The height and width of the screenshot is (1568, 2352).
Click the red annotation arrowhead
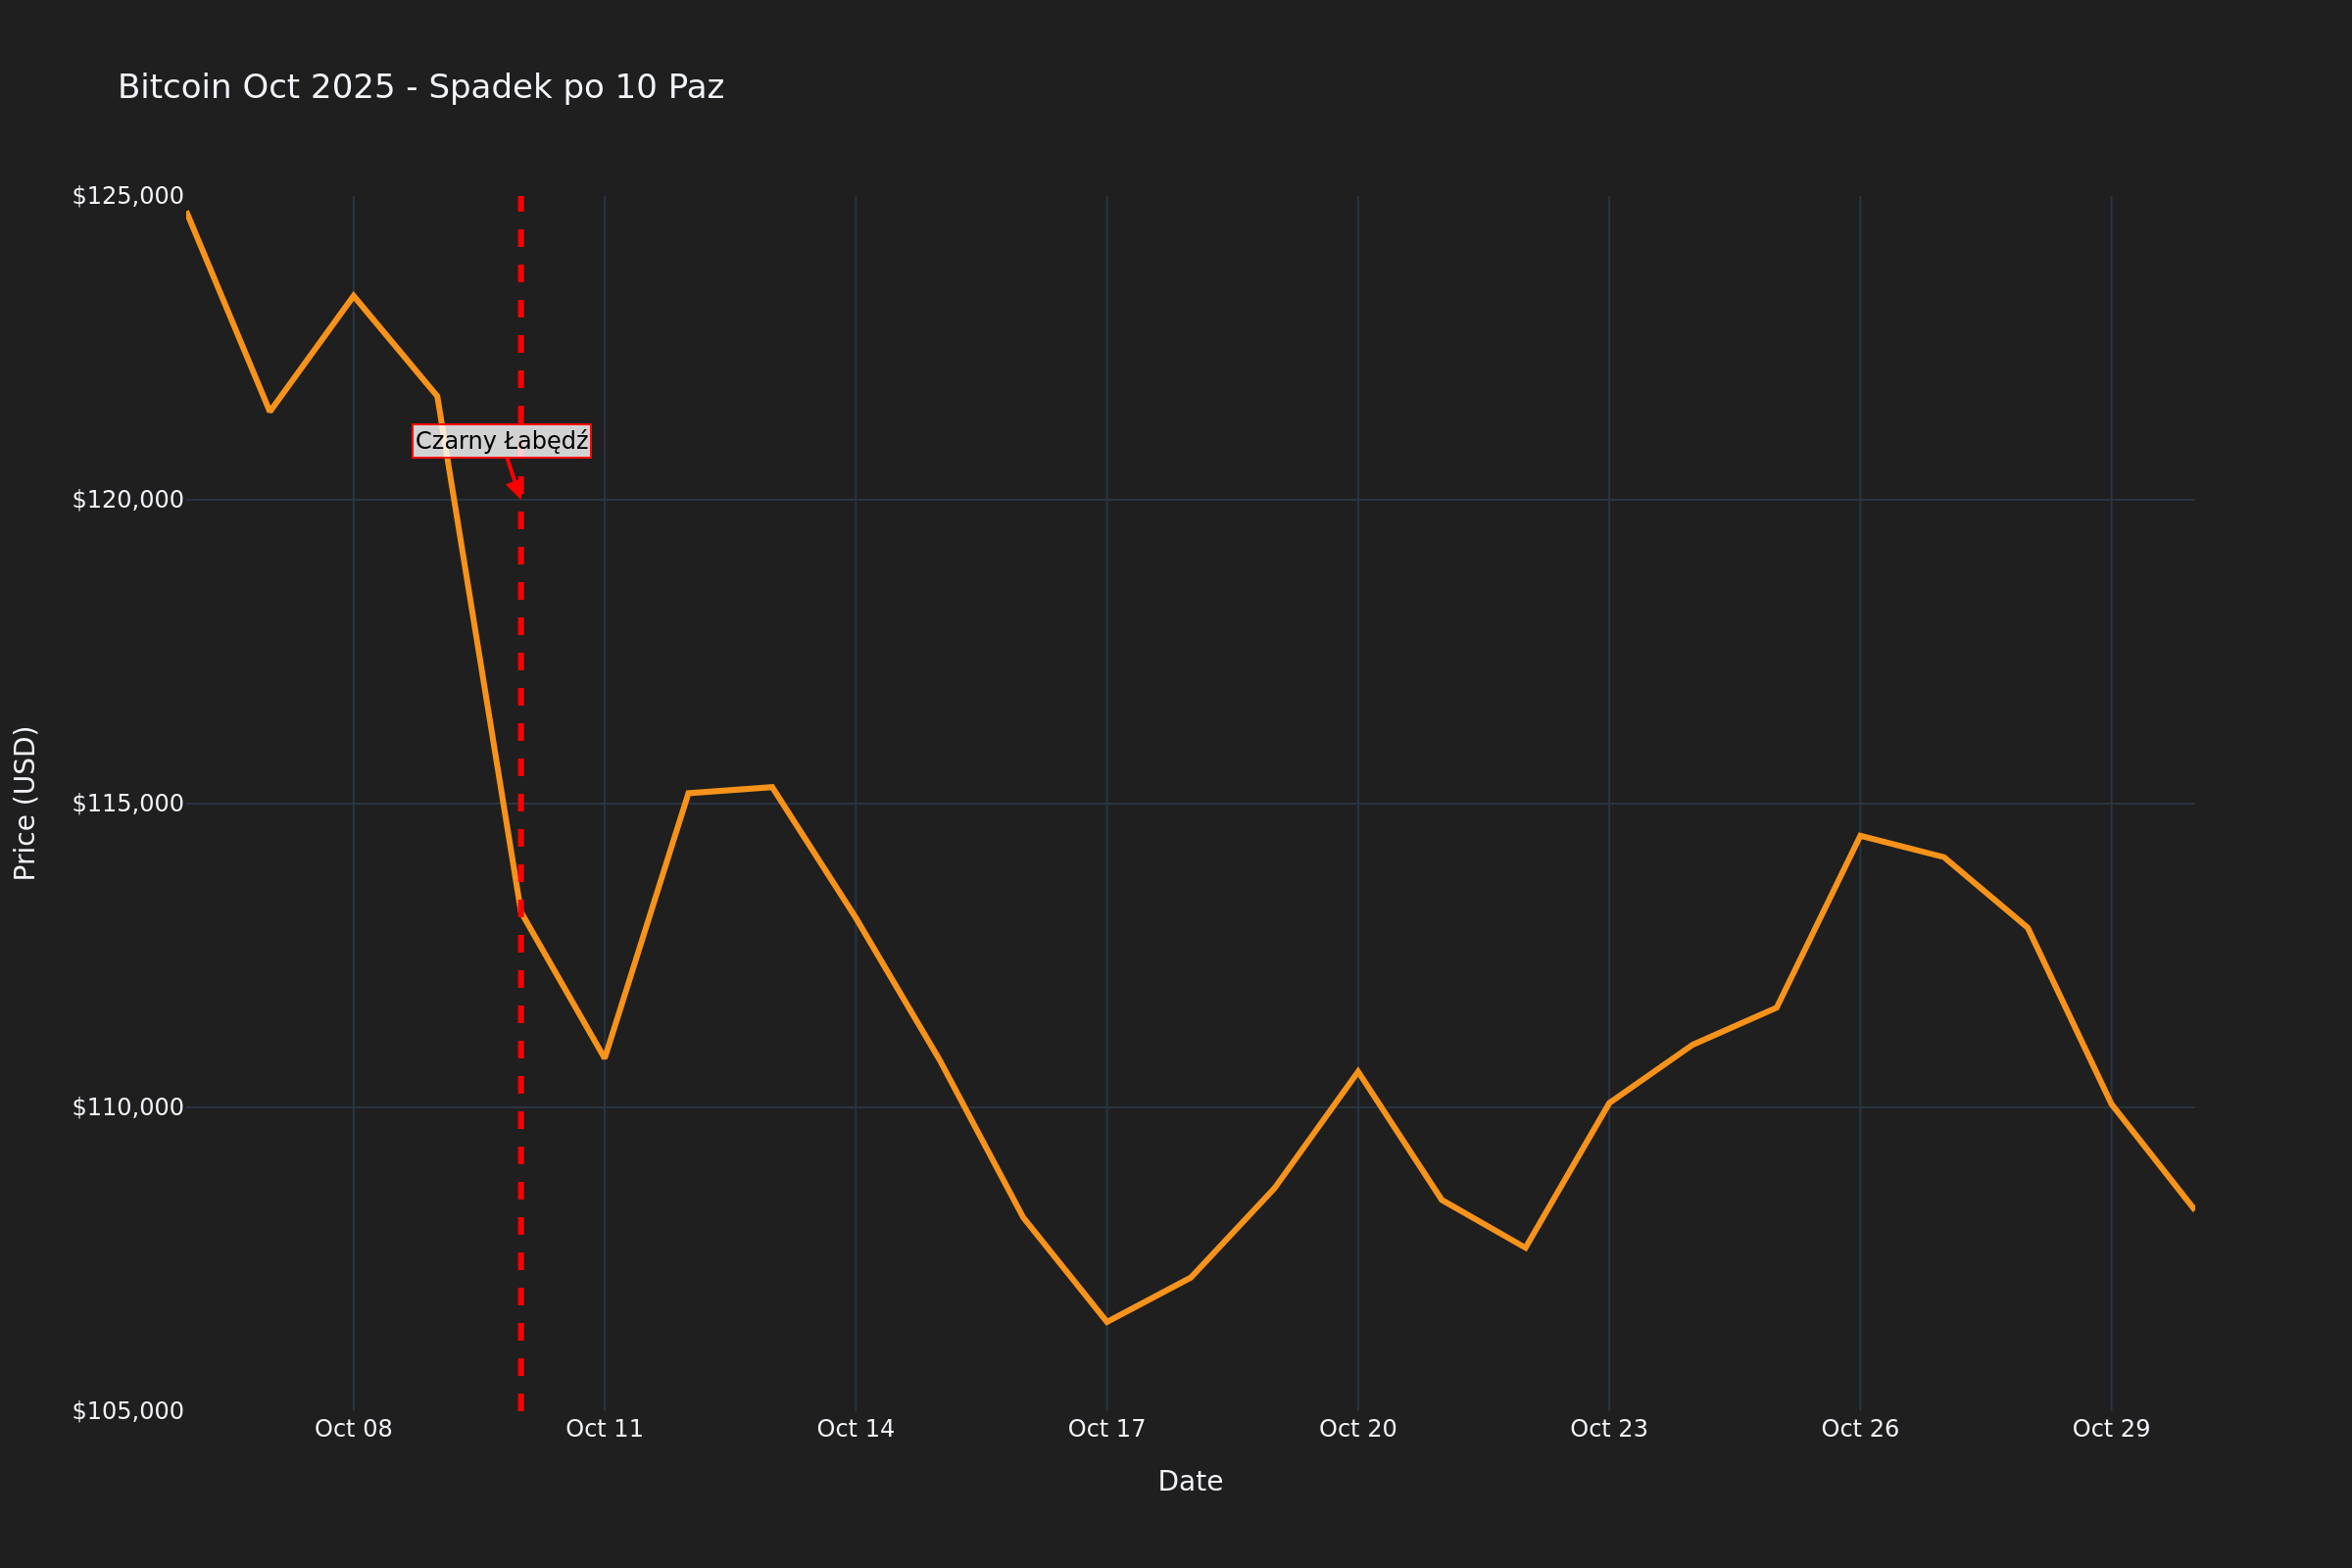click(x=517, y=490)
